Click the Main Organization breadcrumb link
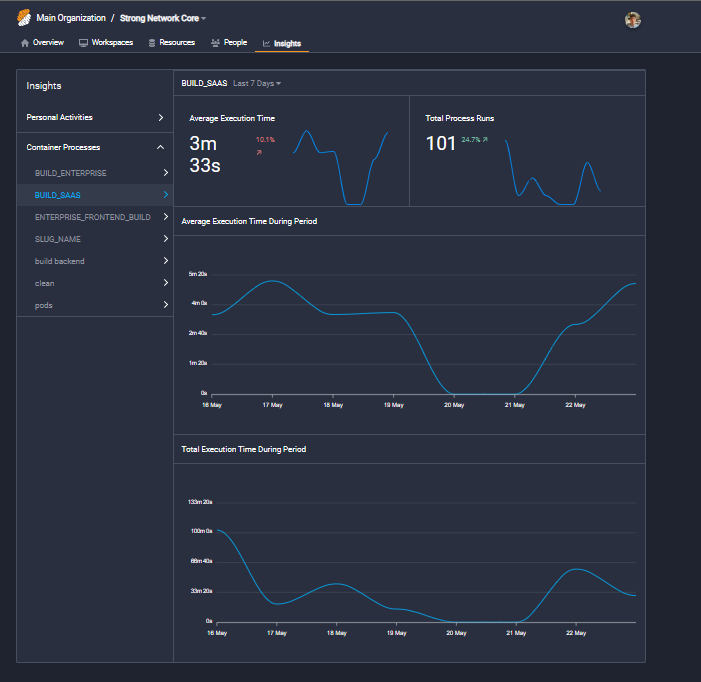Viewport: 701px width, 682px height. pos(71,19)
